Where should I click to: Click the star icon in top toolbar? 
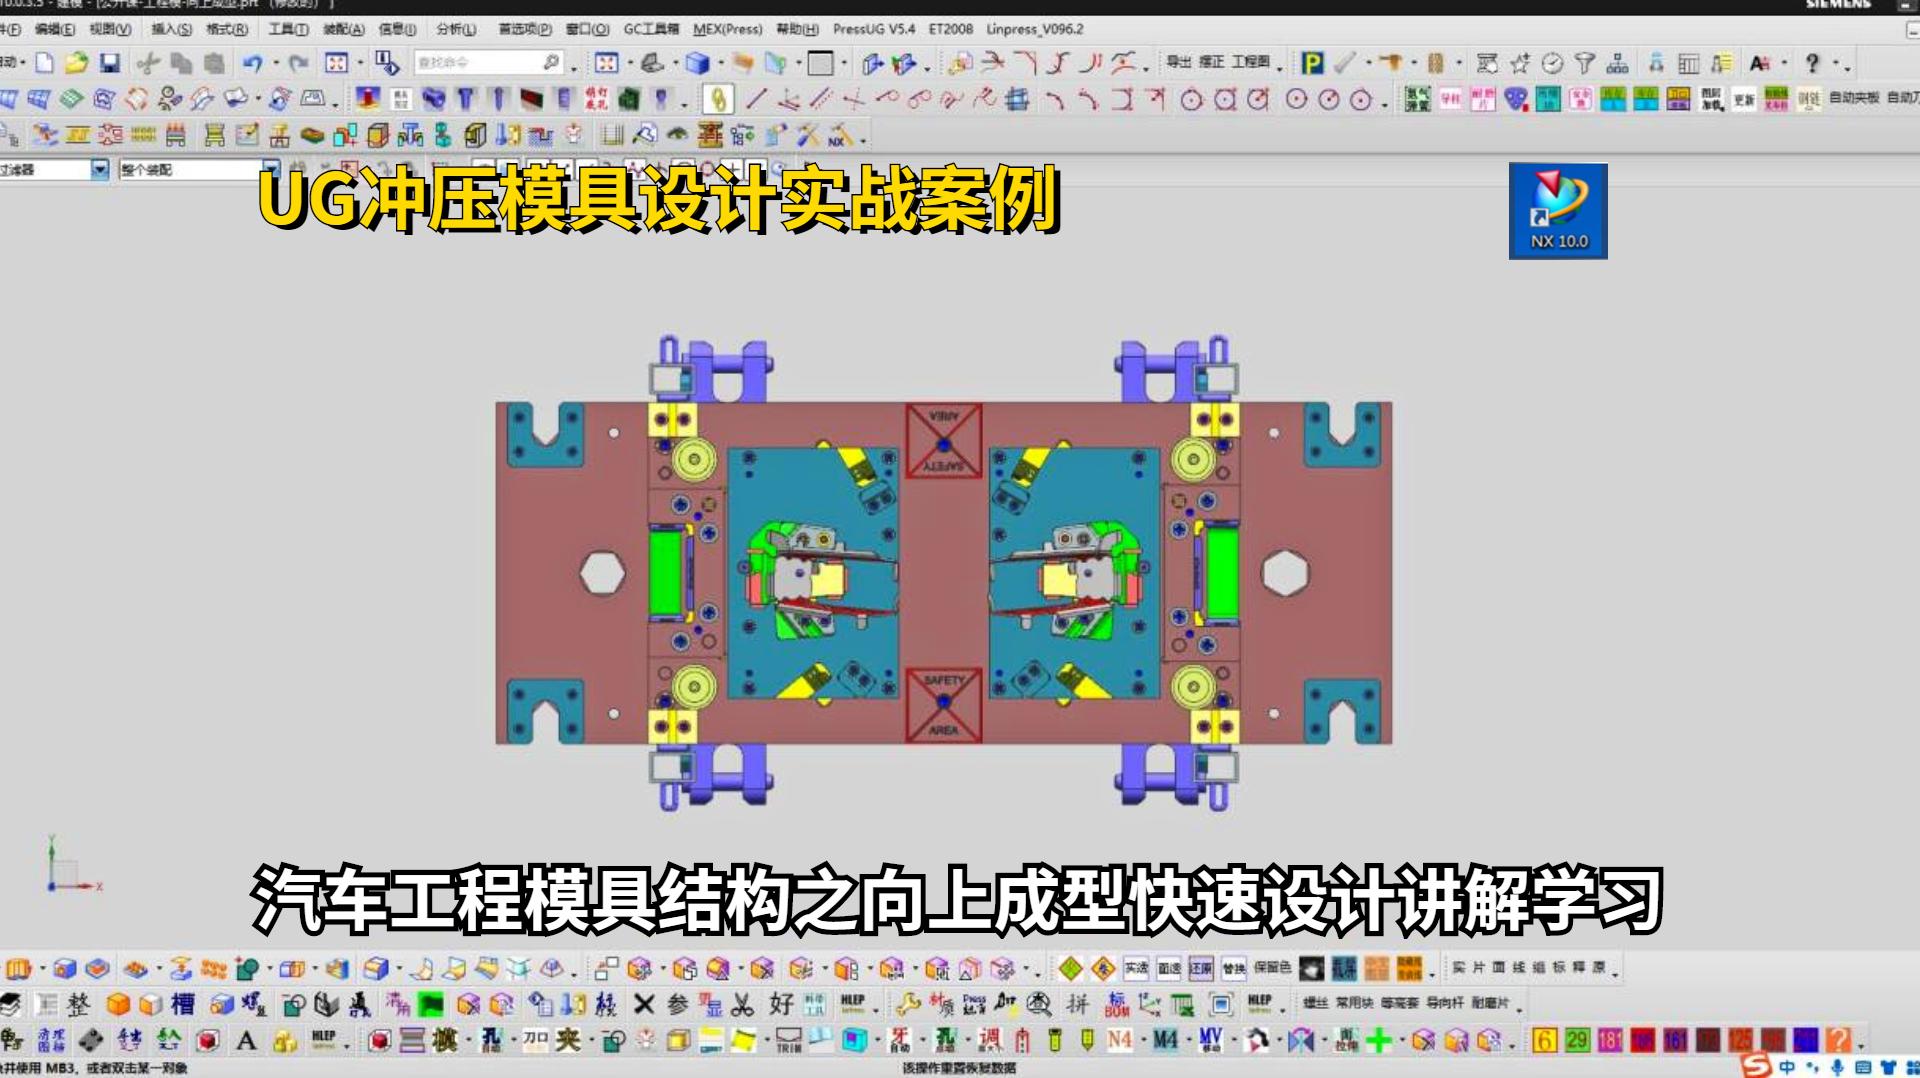coord(1520,64)
